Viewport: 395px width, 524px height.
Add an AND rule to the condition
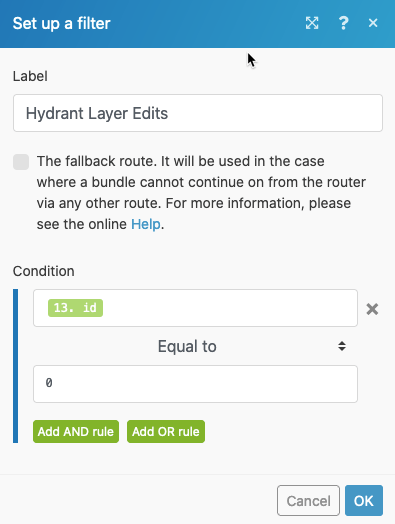coord(76,431)
